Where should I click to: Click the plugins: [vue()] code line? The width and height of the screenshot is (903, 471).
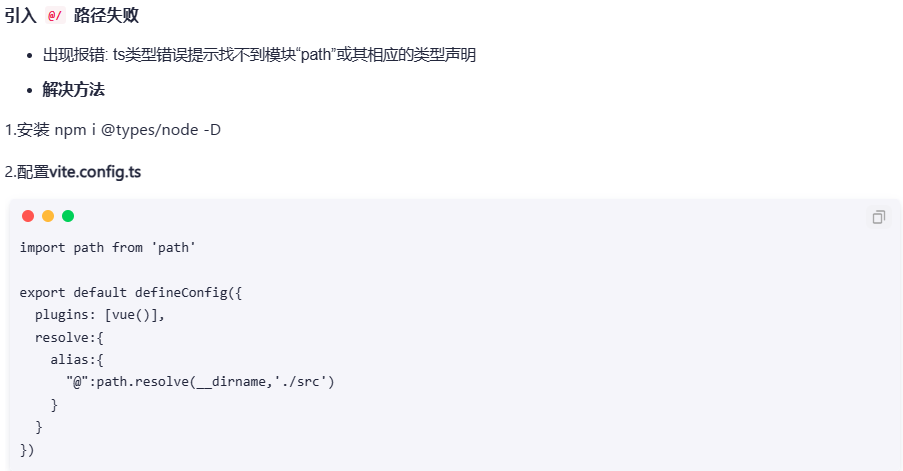pyautogui.click(x=100, y=315)
